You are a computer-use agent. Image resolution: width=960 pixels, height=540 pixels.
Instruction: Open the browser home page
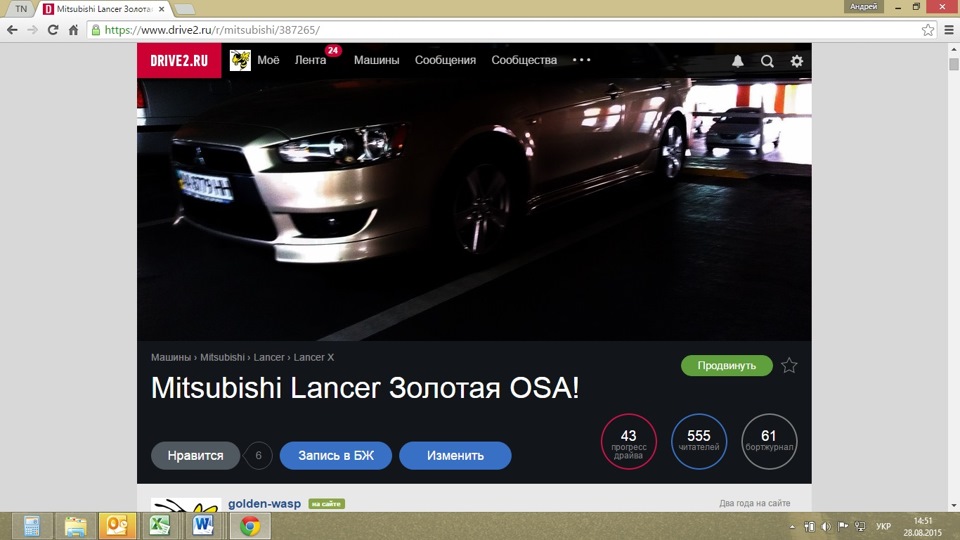[x=73, y=29]
